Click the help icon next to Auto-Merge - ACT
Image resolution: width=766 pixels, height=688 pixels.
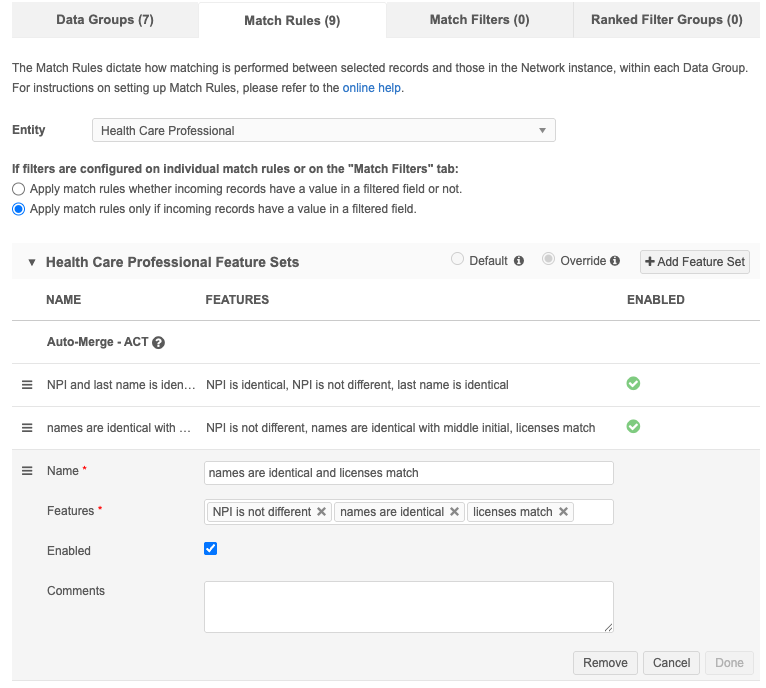pyautogui.click(x=158, y=342)
